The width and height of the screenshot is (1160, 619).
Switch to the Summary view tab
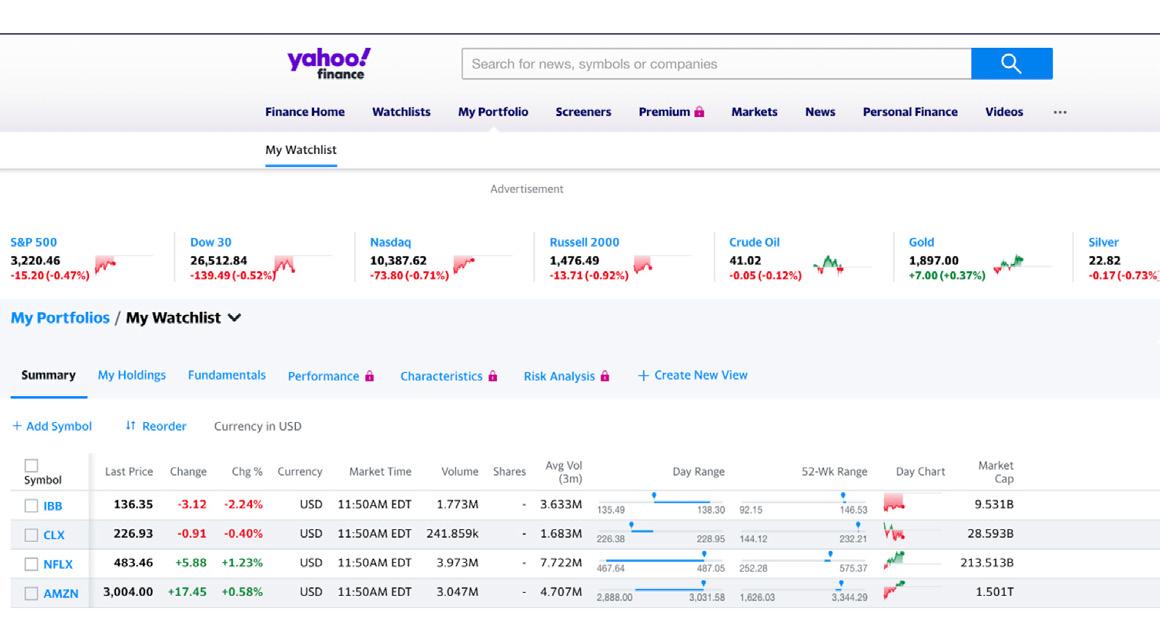click(x=48, y=375)
